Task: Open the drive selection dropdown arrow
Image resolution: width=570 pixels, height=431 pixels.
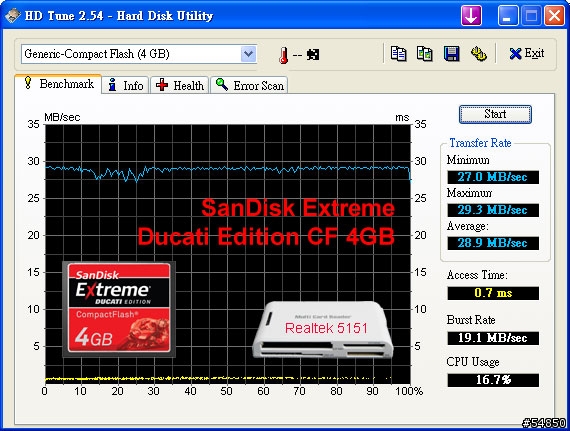Action: pyautogui.click(x=248, y=54)
